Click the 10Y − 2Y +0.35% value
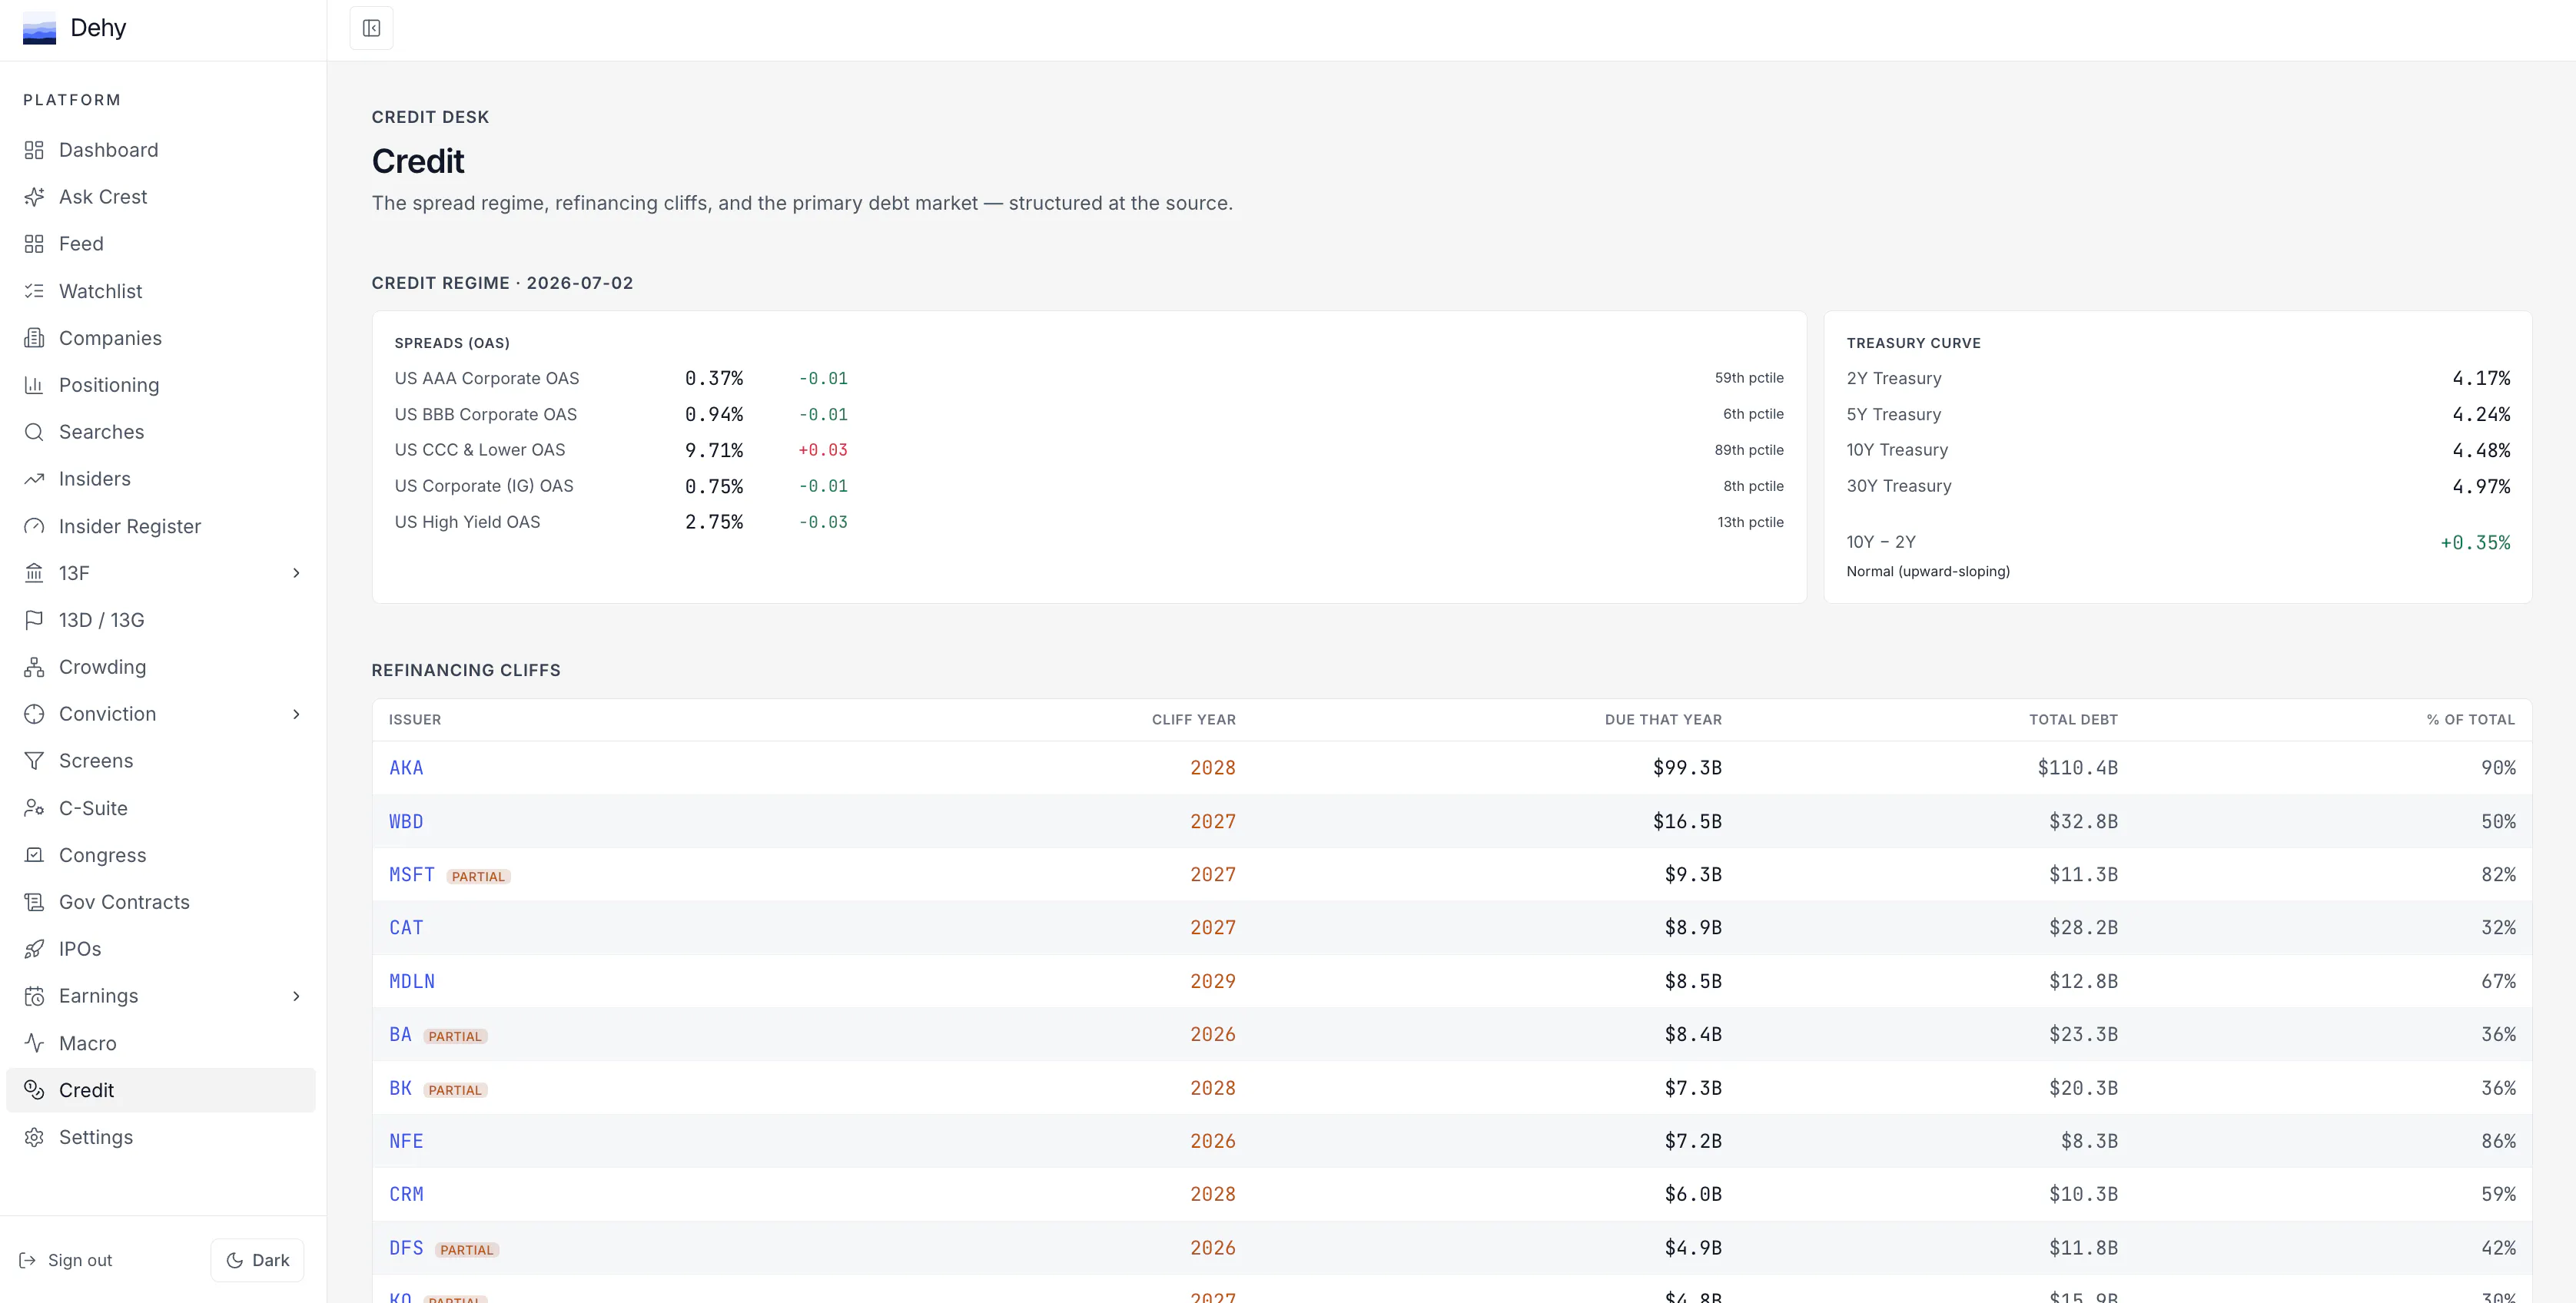The width and height of the screenshot is (2576, 1303). click(x=2475, y=543)
